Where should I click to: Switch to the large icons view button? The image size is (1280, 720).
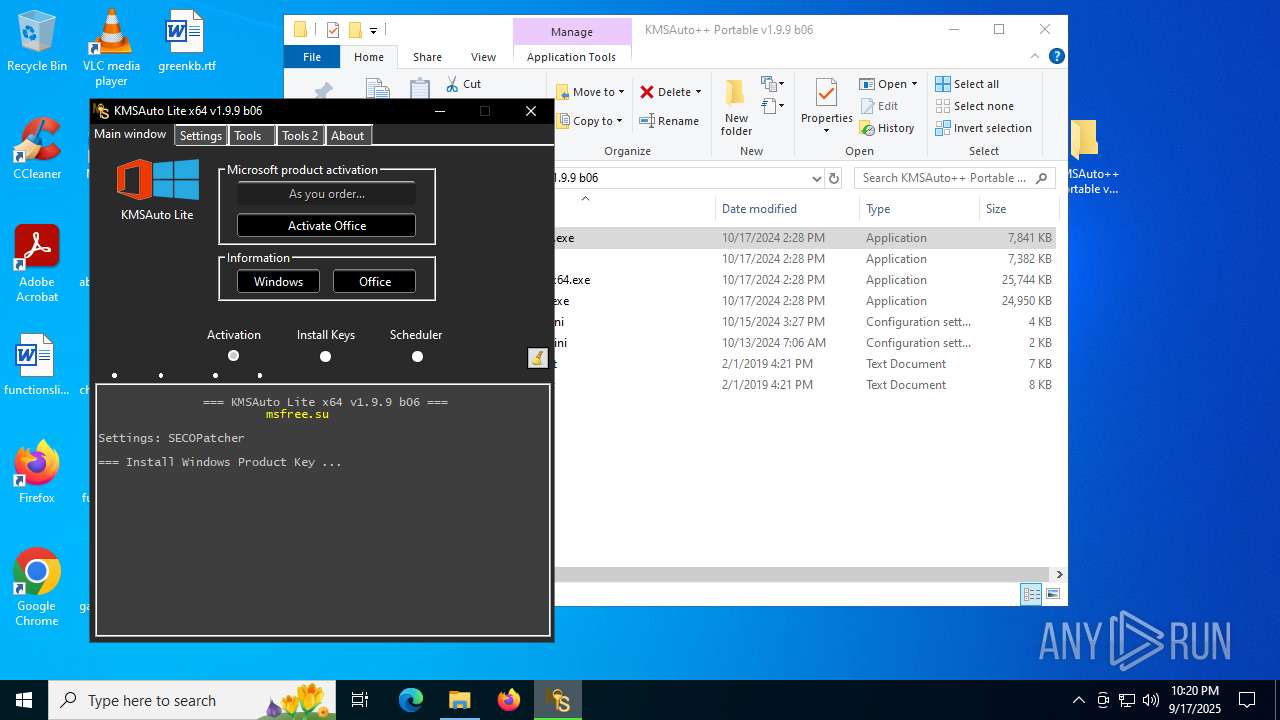tap(1052, 594)
